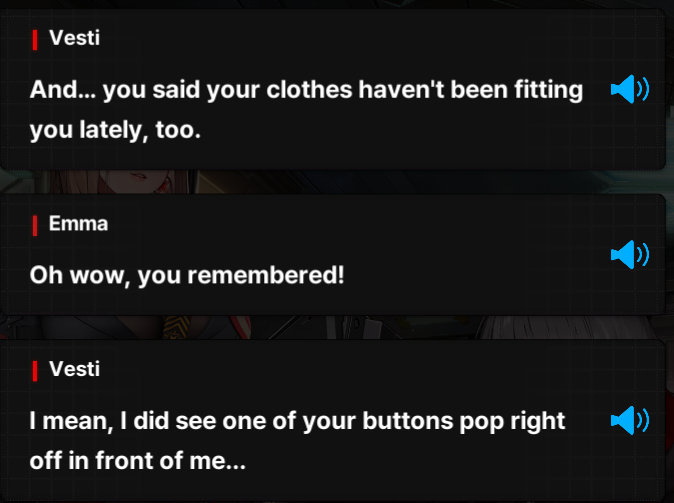Click yellow chevron emblem in the background

[x=177, y=327]
